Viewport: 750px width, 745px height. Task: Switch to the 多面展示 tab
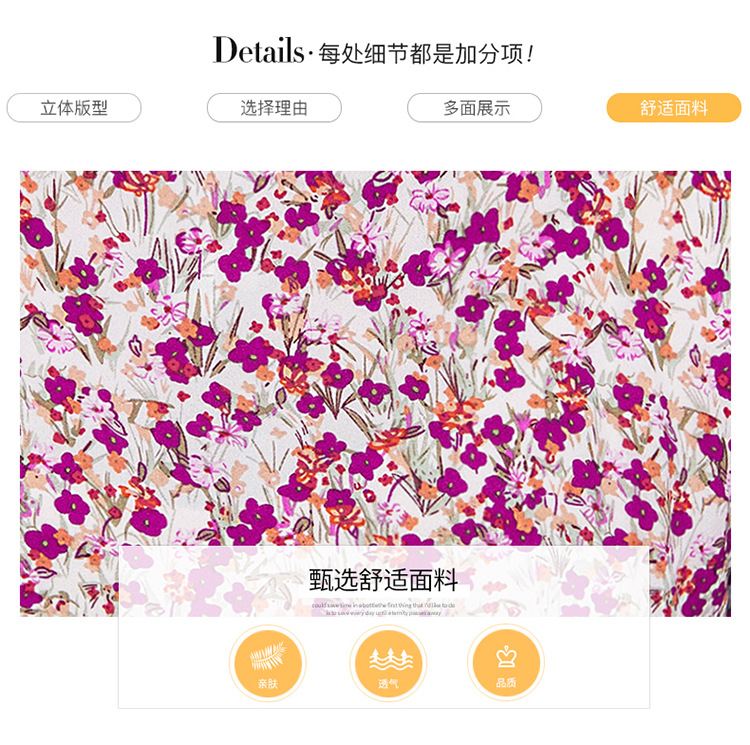click(474, 108)
